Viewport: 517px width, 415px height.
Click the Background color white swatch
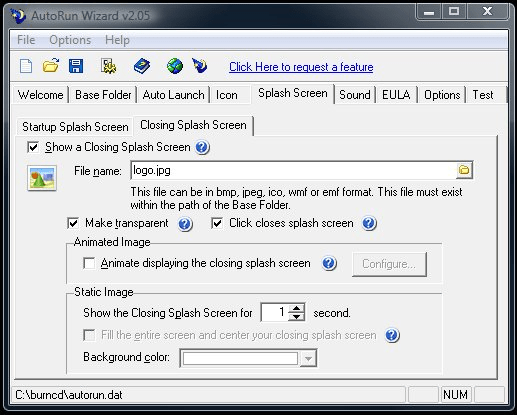click(240, 359)
